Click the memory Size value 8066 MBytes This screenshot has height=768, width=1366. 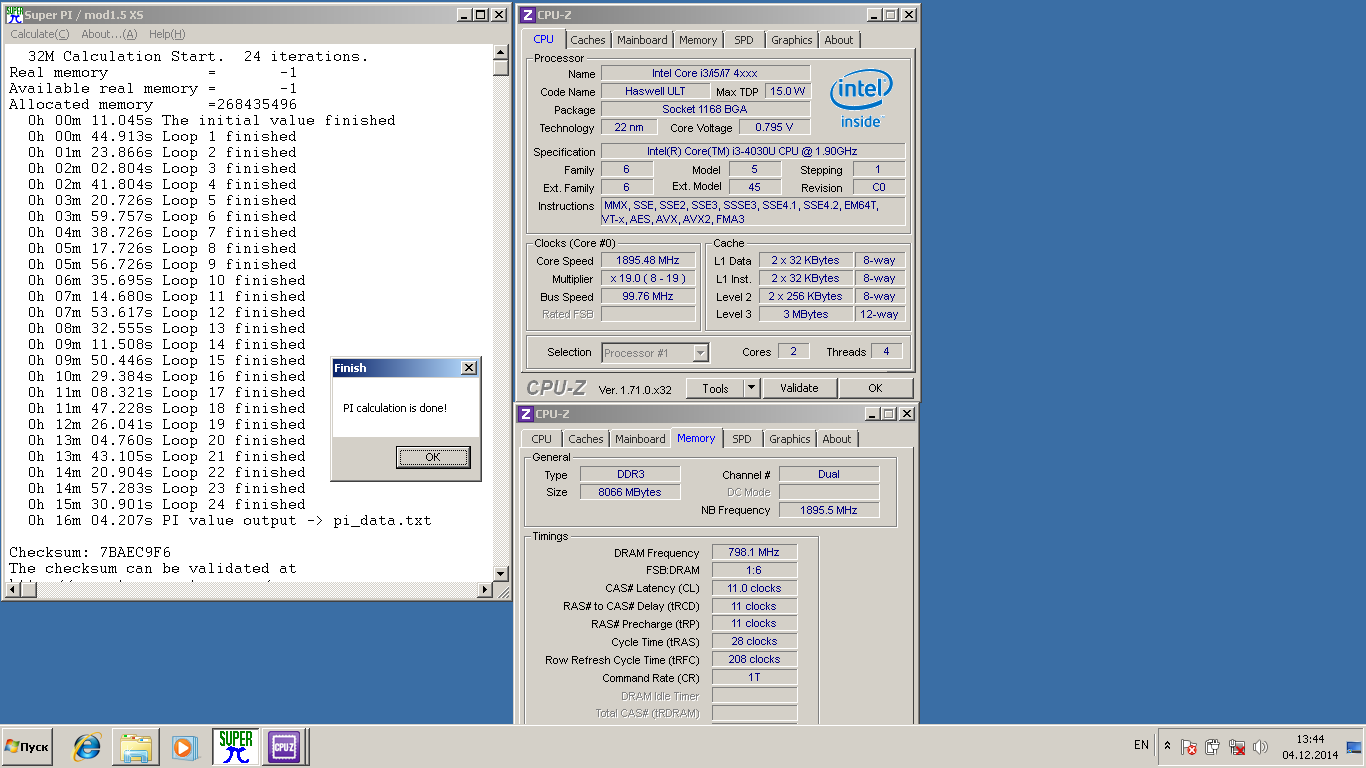(629, 492)
